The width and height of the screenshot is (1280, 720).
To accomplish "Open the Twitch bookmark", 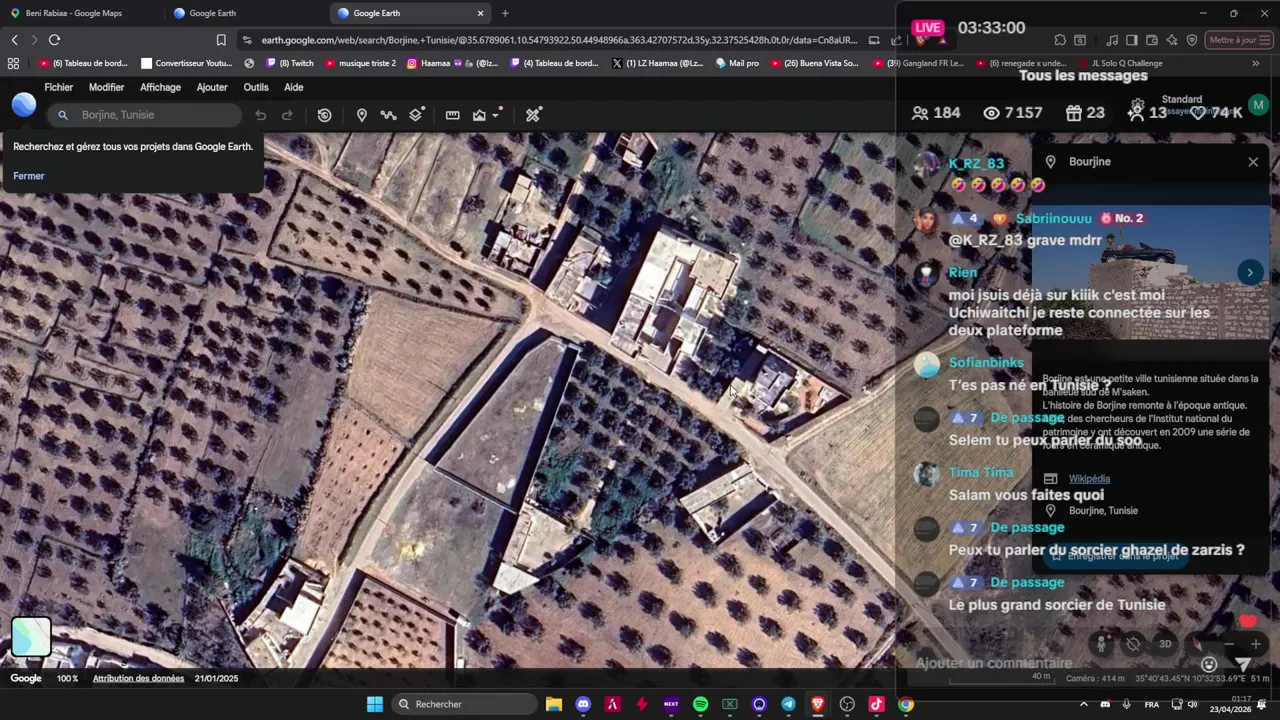I will click(288, 63).
